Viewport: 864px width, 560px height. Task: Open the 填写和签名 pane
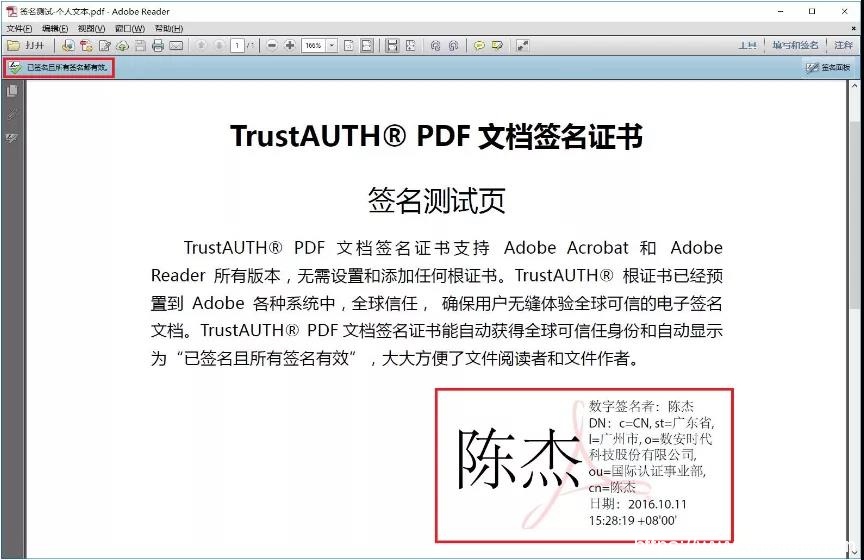coord(795,45)
